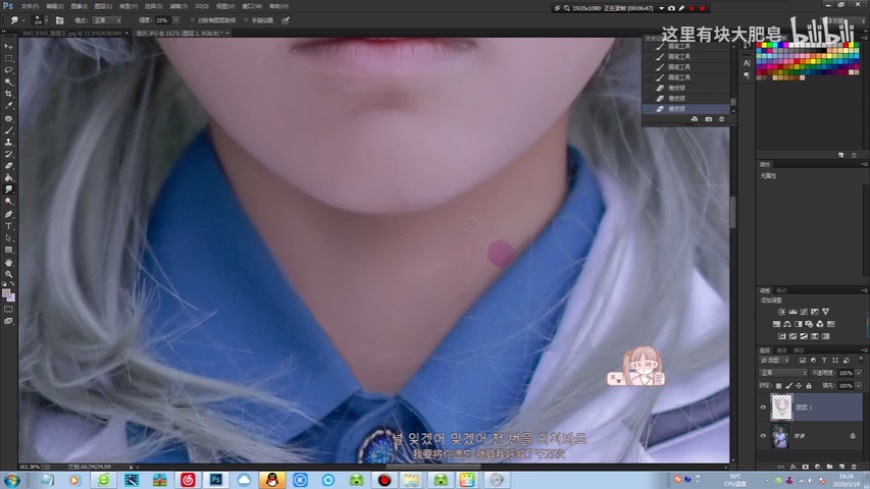
Task: Open the layer filter type dropdown
Action: [775, 361]
